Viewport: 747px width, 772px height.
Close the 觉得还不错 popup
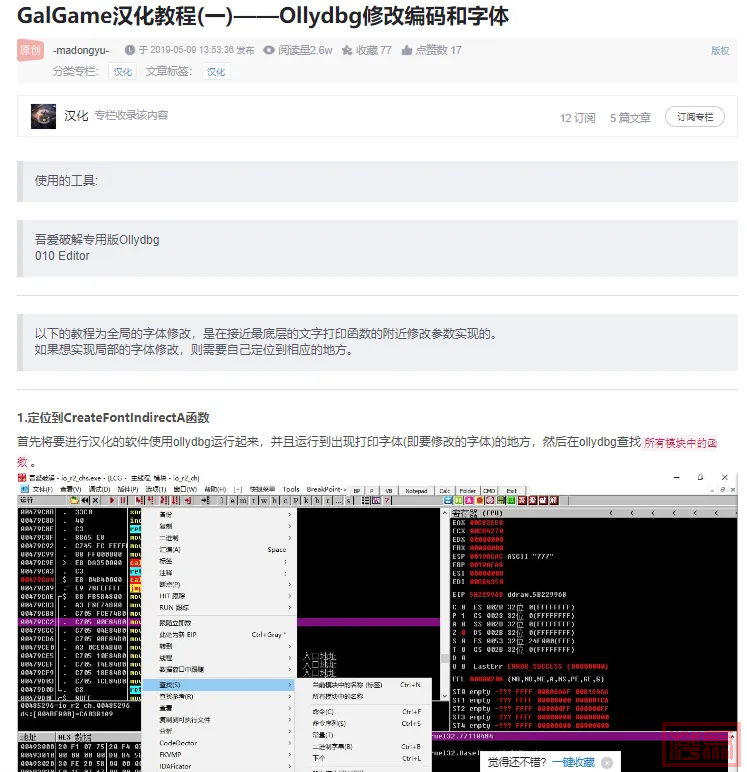606,762
